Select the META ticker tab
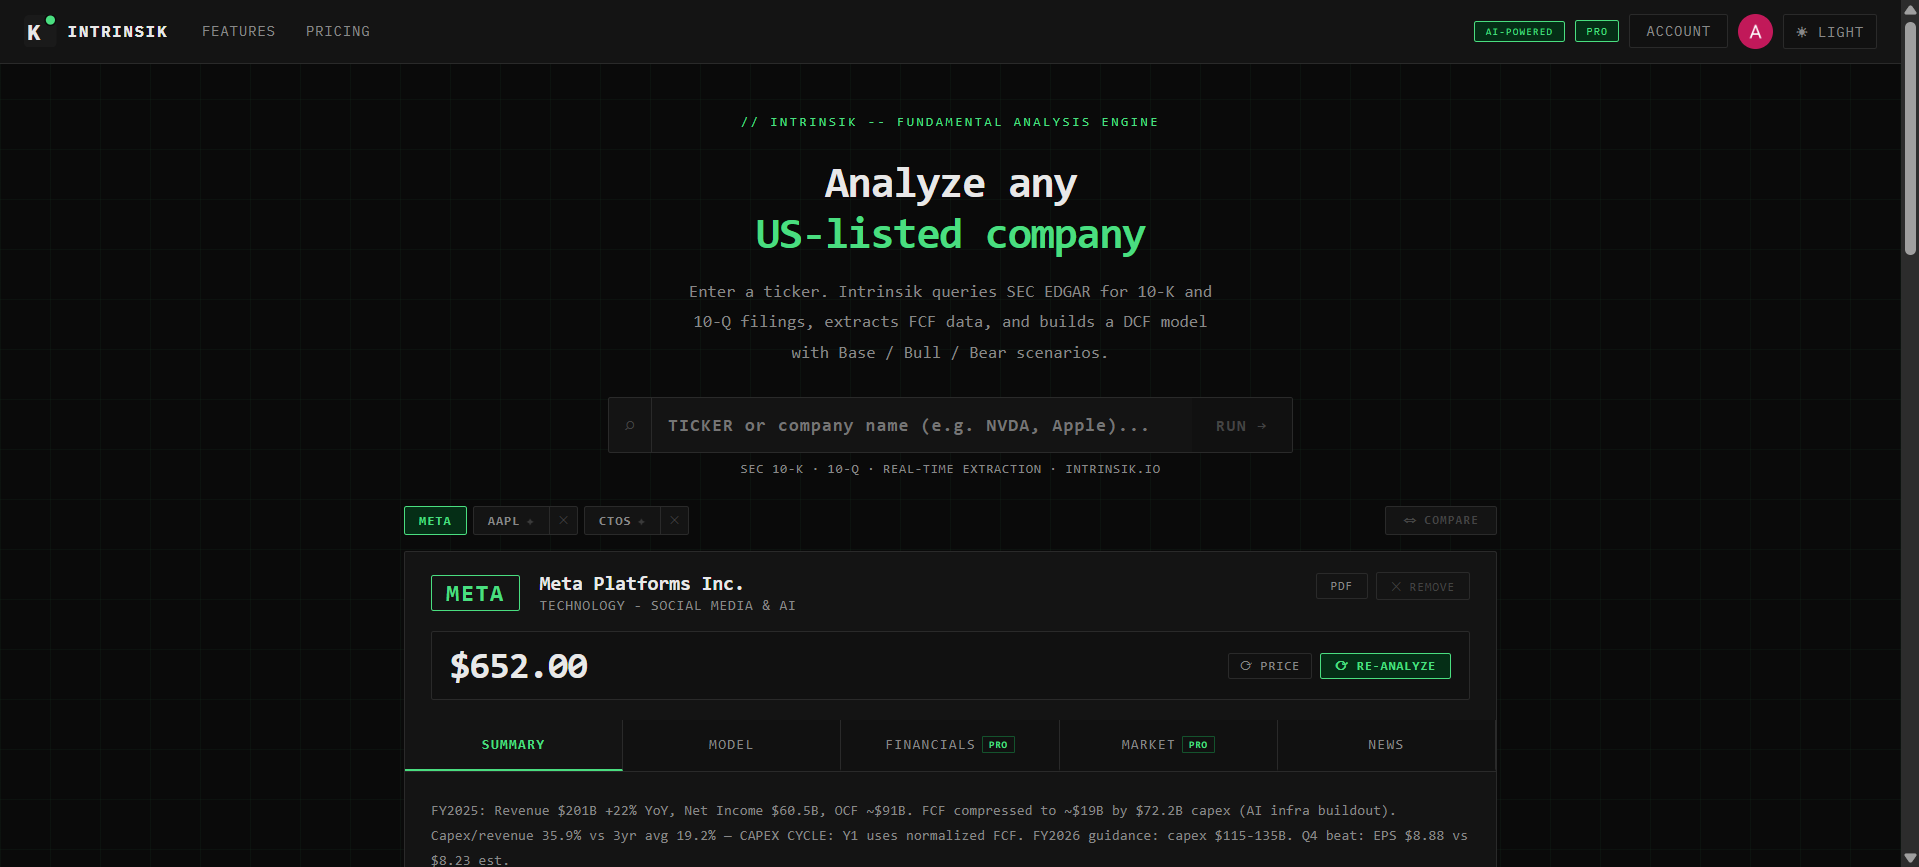 point(435,520)
